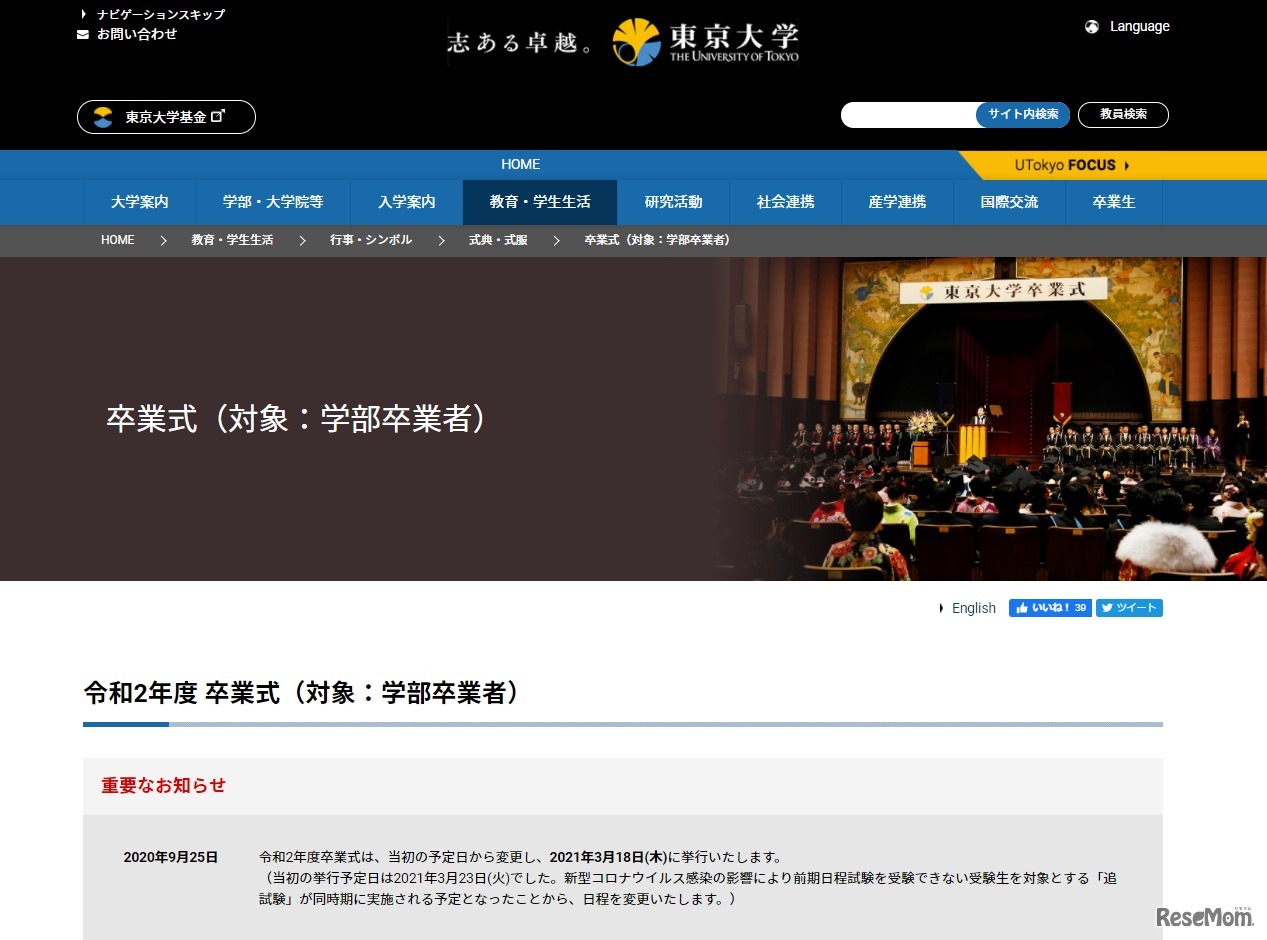Open the 東京大学基金 link button
The image size is (1267, 940).
point(166,117)
